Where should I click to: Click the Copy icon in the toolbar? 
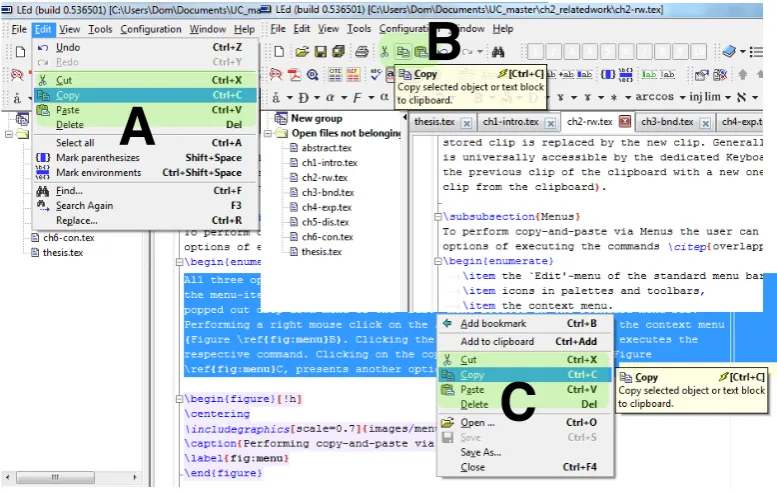[x=403, y=52]
